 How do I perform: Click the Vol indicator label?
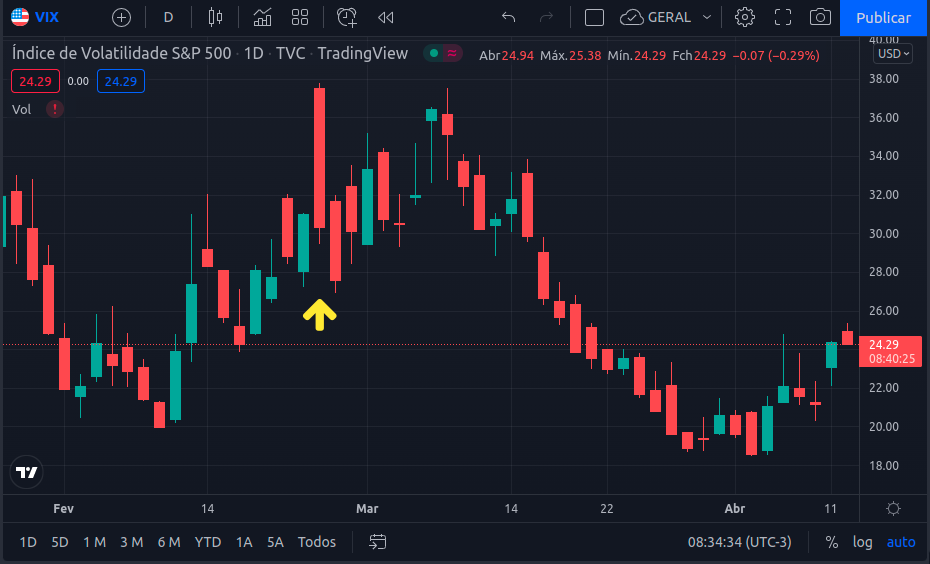(x=21, y=109)
